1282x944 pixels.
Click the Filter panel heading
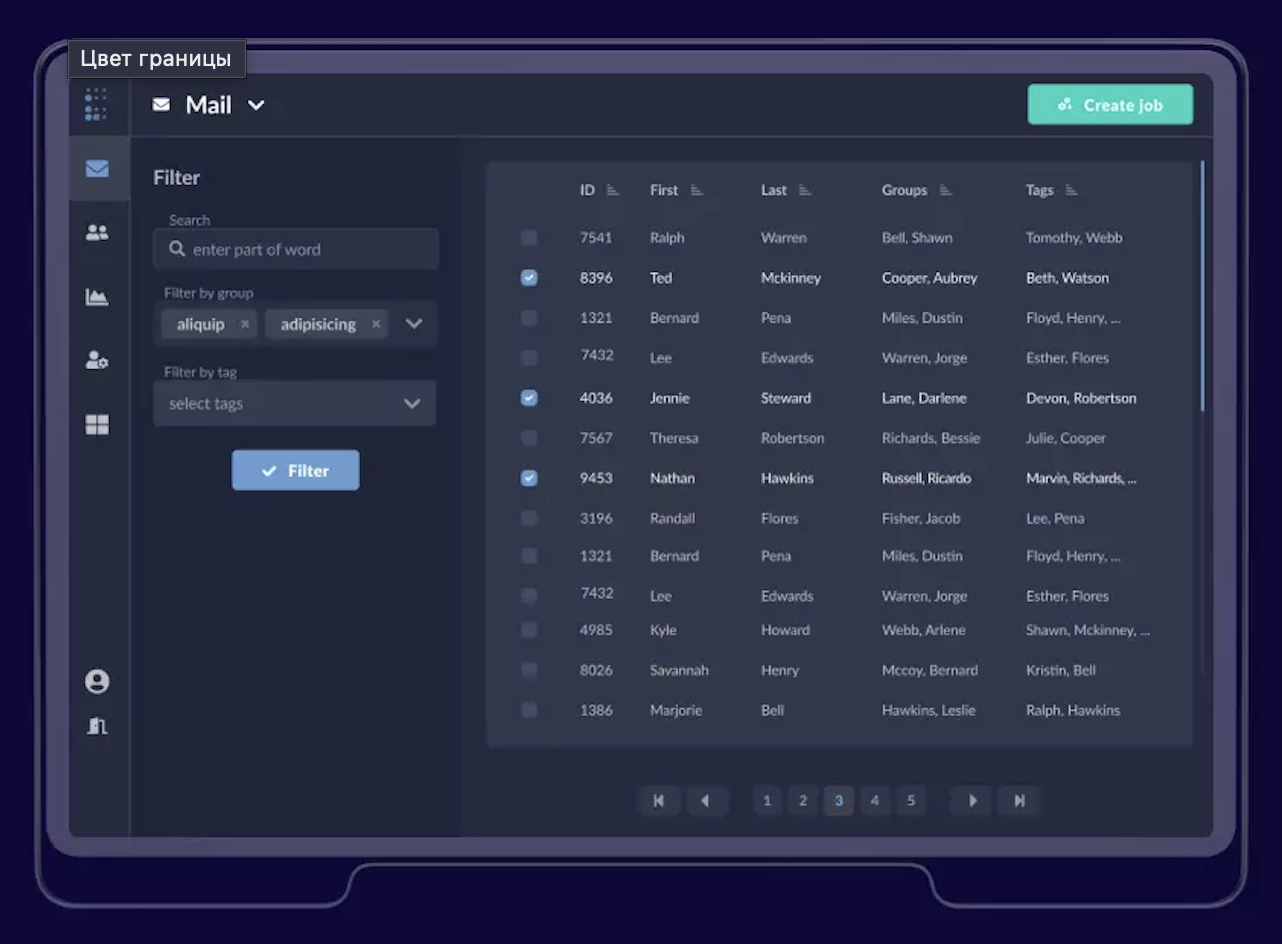[x=177, y=177]
